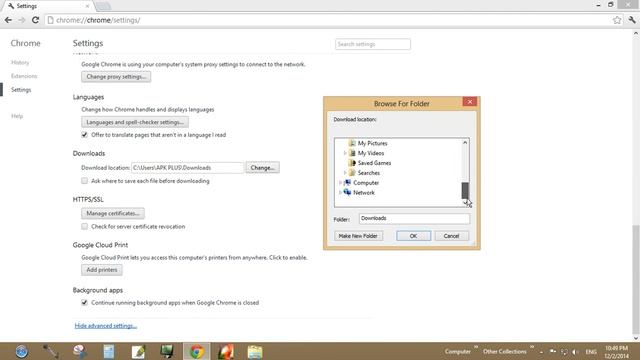The width and height of the screenshot is (640, 360).
Task: Click Manage certificates button
Action: 113,213
